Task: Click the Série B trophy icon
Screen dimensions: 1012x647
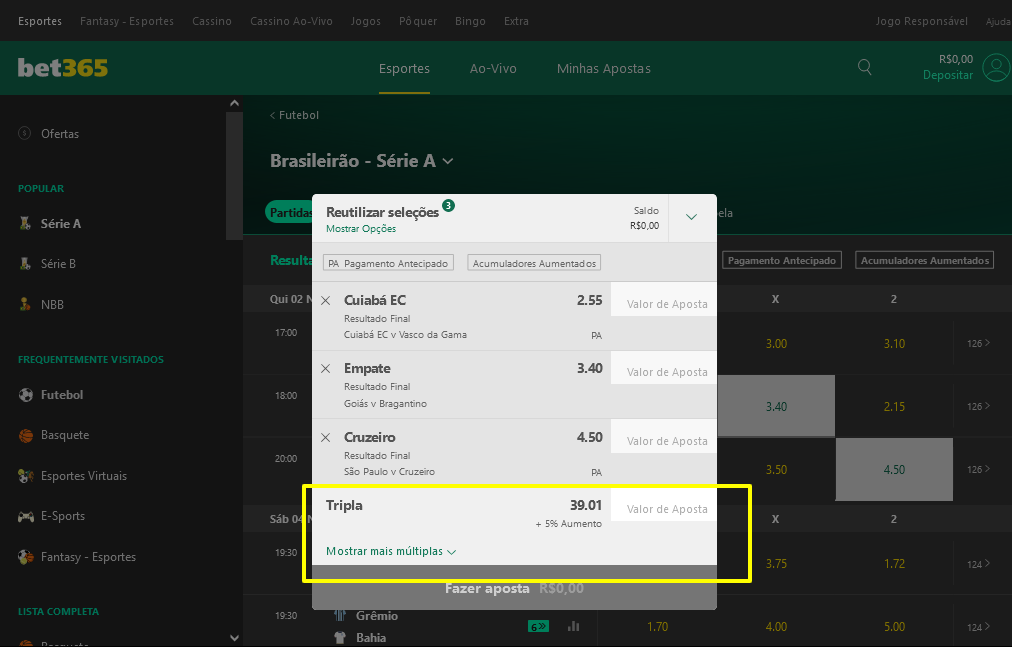Action: tap(25, 263)
